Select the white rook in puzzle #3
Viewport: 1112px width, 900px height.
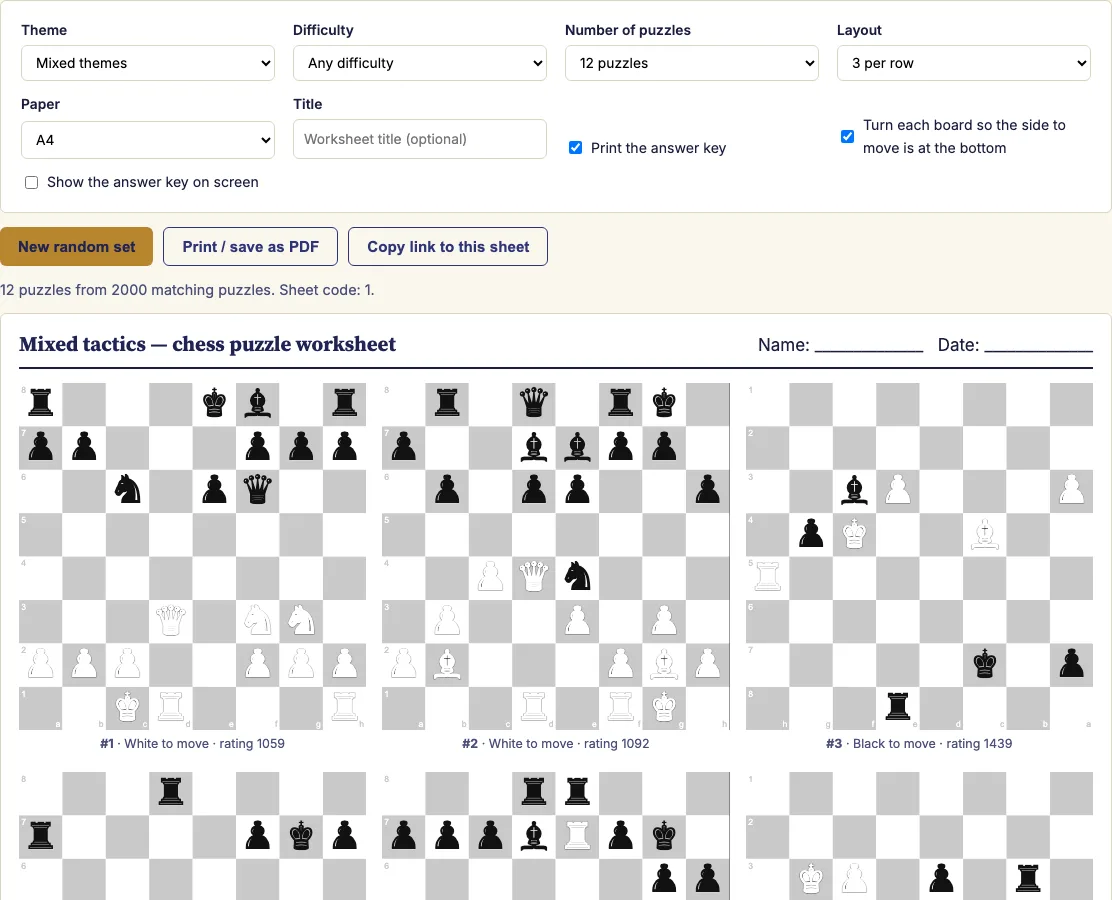pyautogui.click(x=767, y=577)
